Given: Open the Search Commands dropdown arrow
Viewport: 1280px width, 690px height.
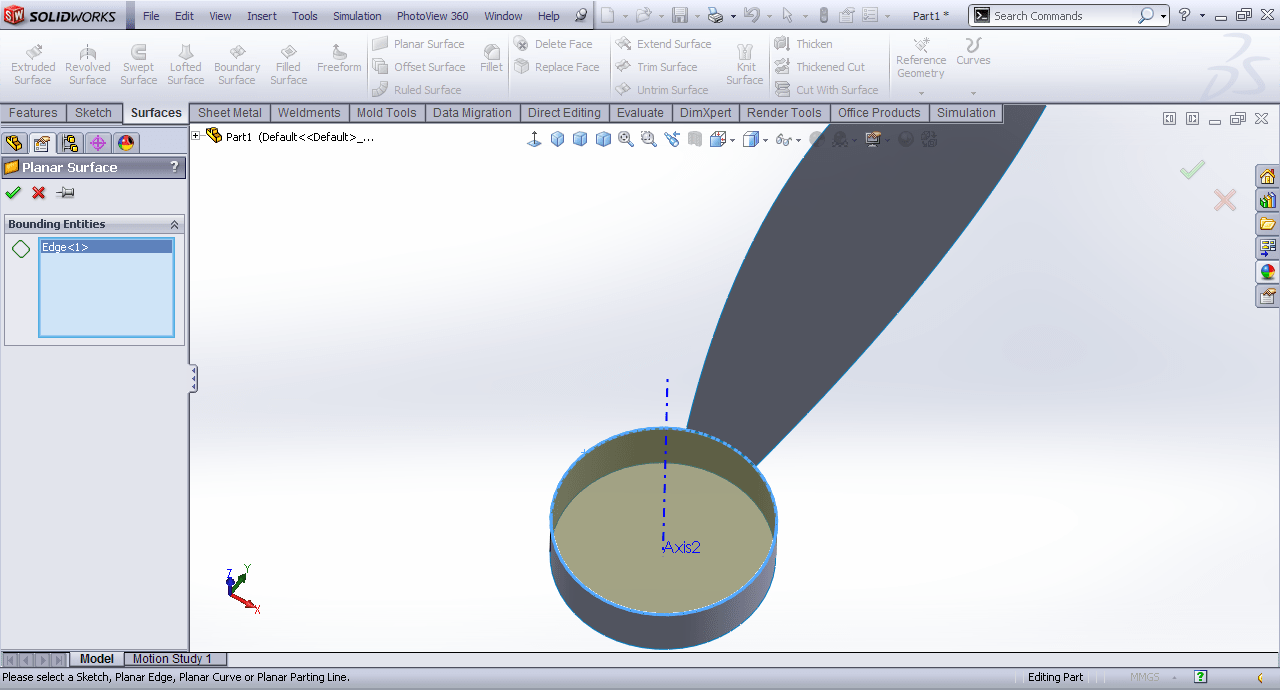Looking at the screenshot, I should click(1163, 16).
